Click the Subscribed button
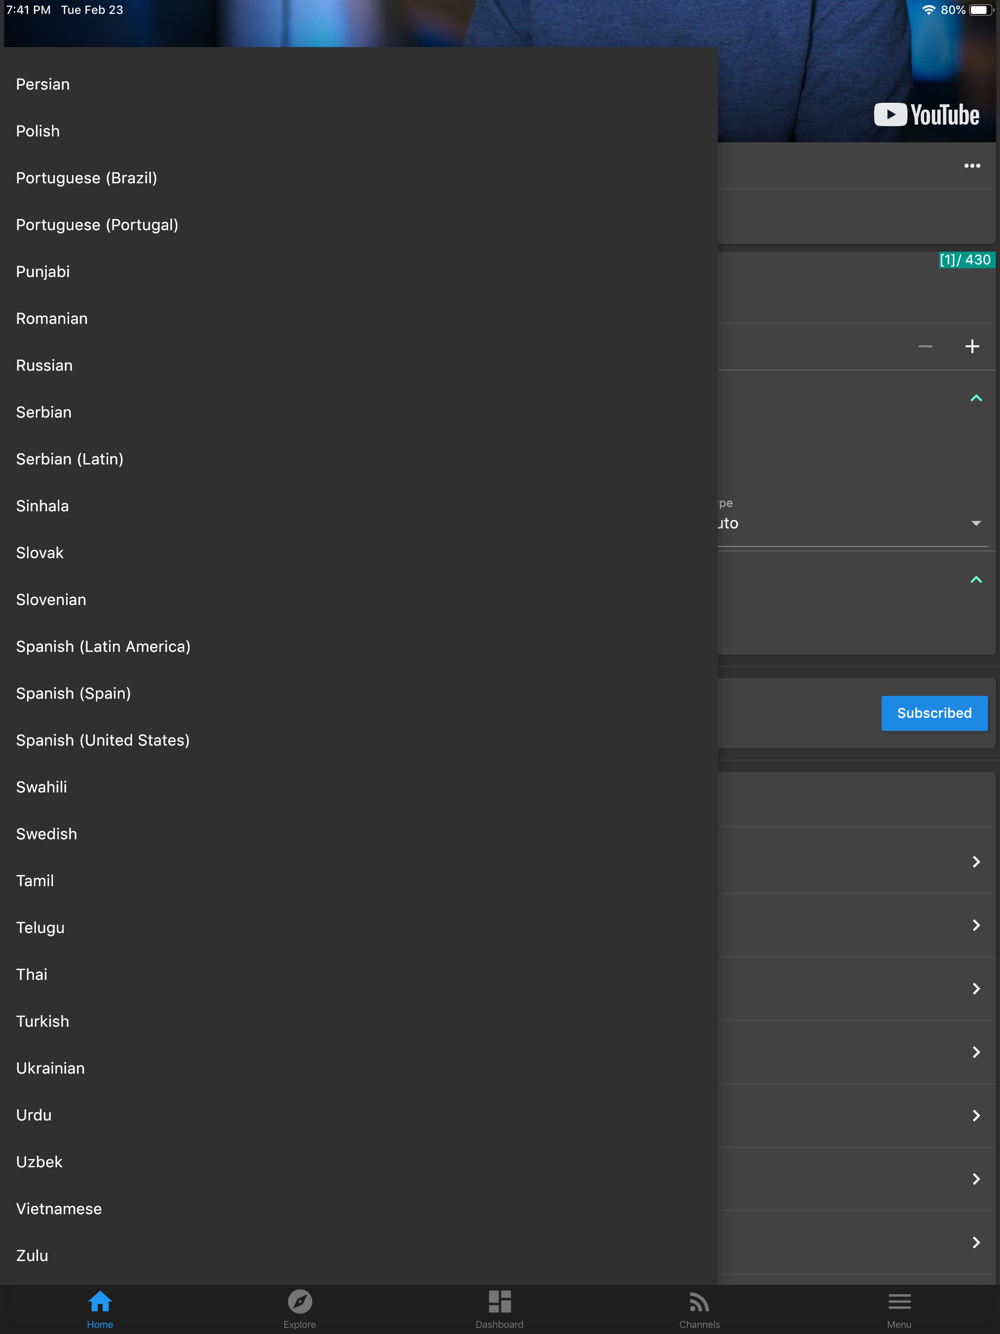Screen dimensions: 1000x1334 [x=934, y=713]
